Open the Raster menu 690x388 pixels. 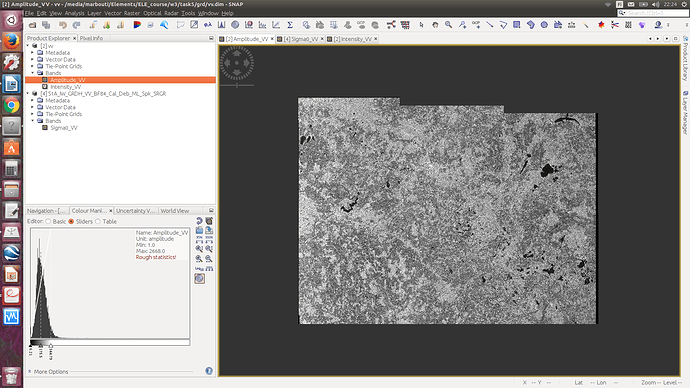(x=132, y=13)
